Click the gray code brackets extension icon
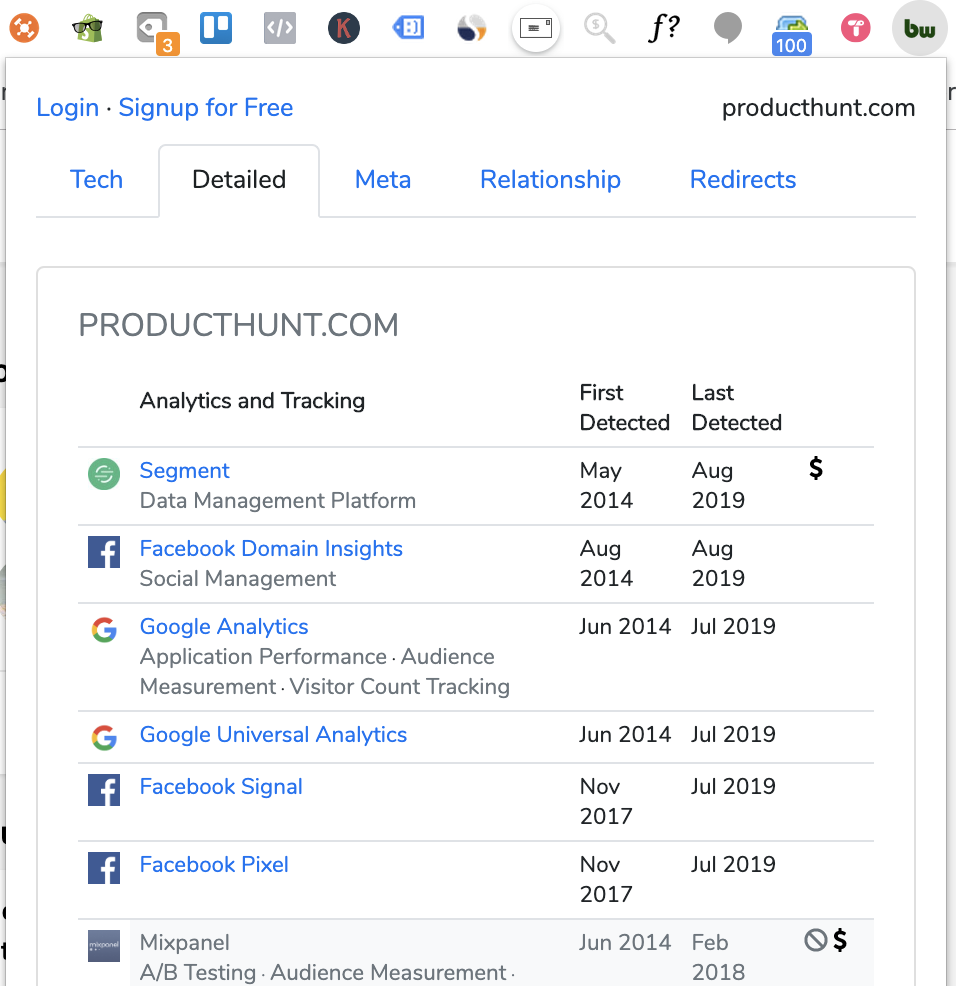Viewport: 956px width, 986px height. 280,28
